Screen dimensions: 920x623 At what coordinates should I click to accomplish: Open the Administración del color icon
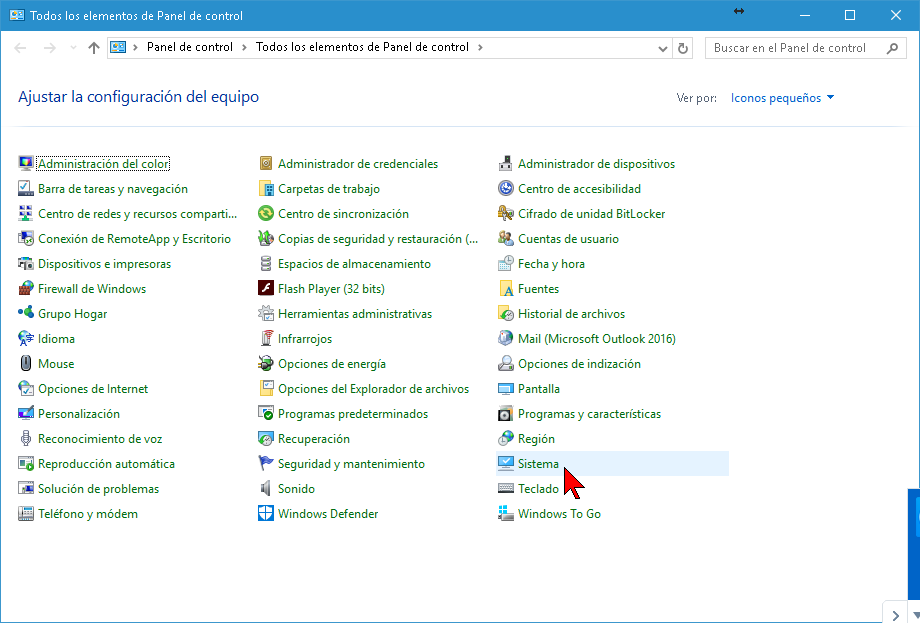26,164
